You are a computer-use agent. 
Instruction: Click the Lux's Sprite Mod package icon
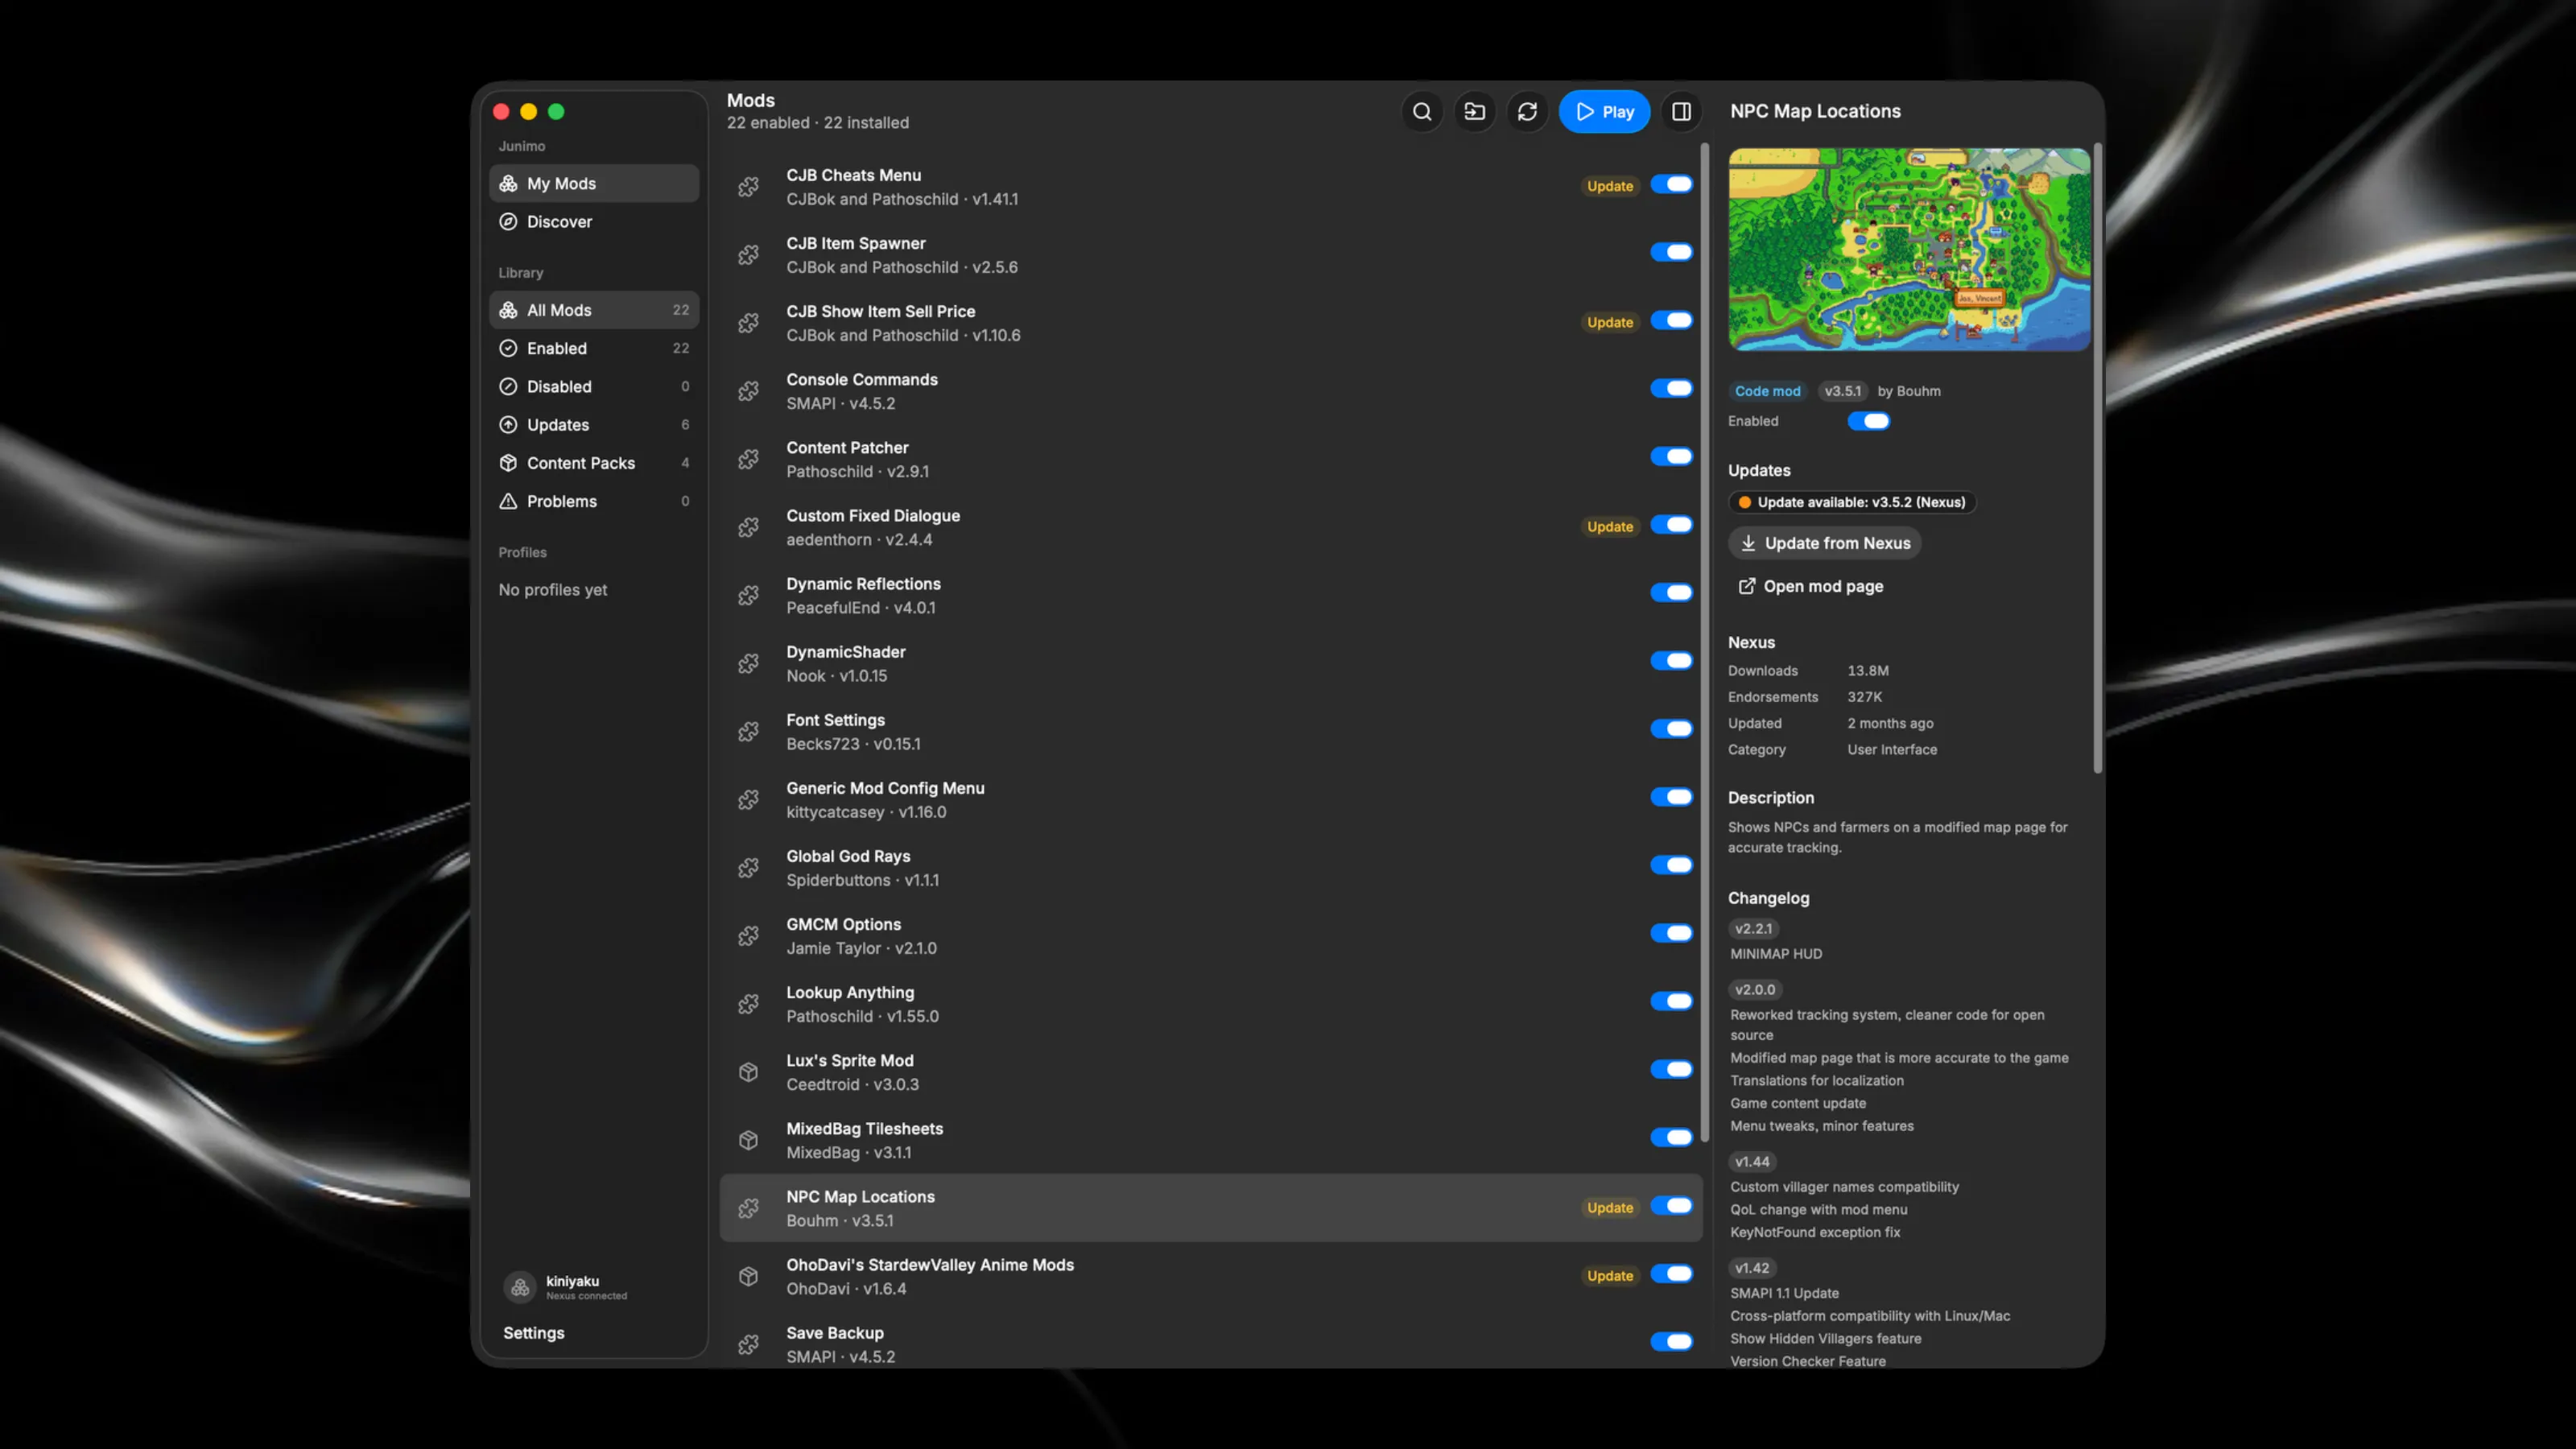point(748,1072)
